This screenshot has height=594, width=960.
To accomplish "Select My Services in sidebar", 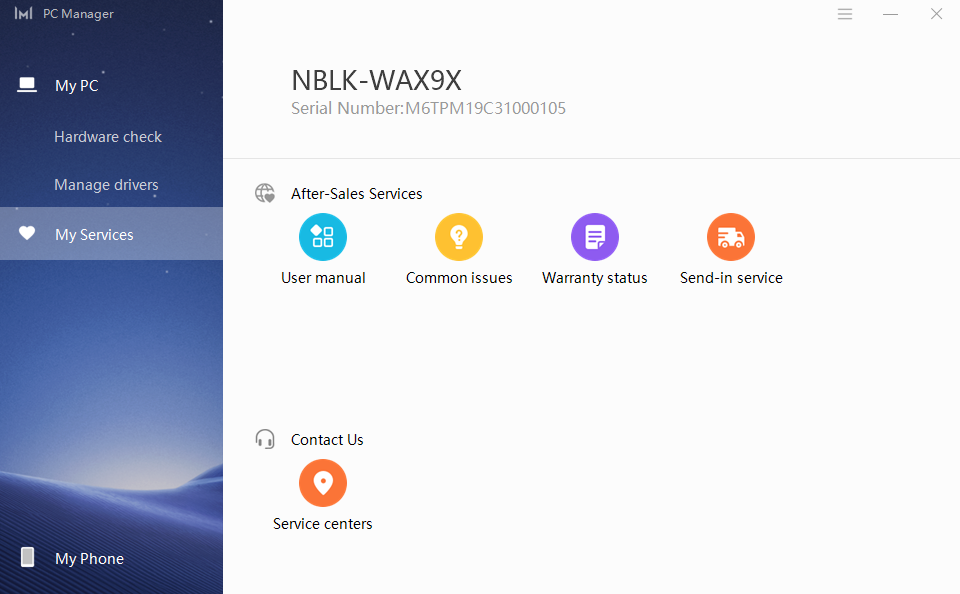I will pos(111,233).
